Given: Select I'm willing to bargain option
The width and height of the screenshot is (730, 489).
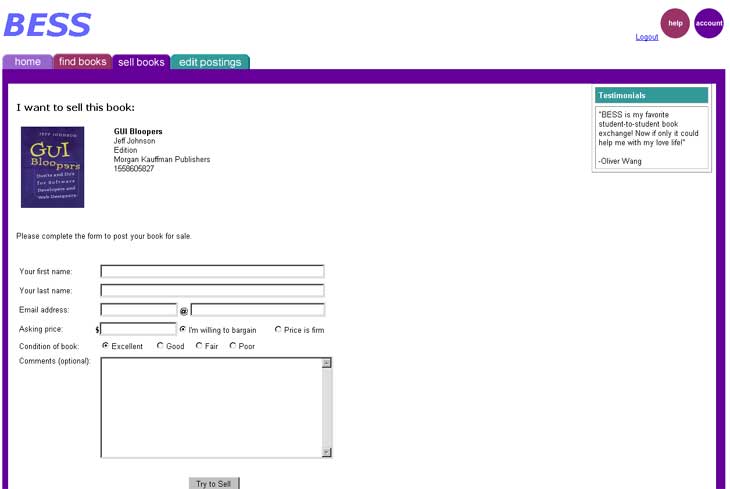Looking at the screenshot, I should [x=182, y=329].
